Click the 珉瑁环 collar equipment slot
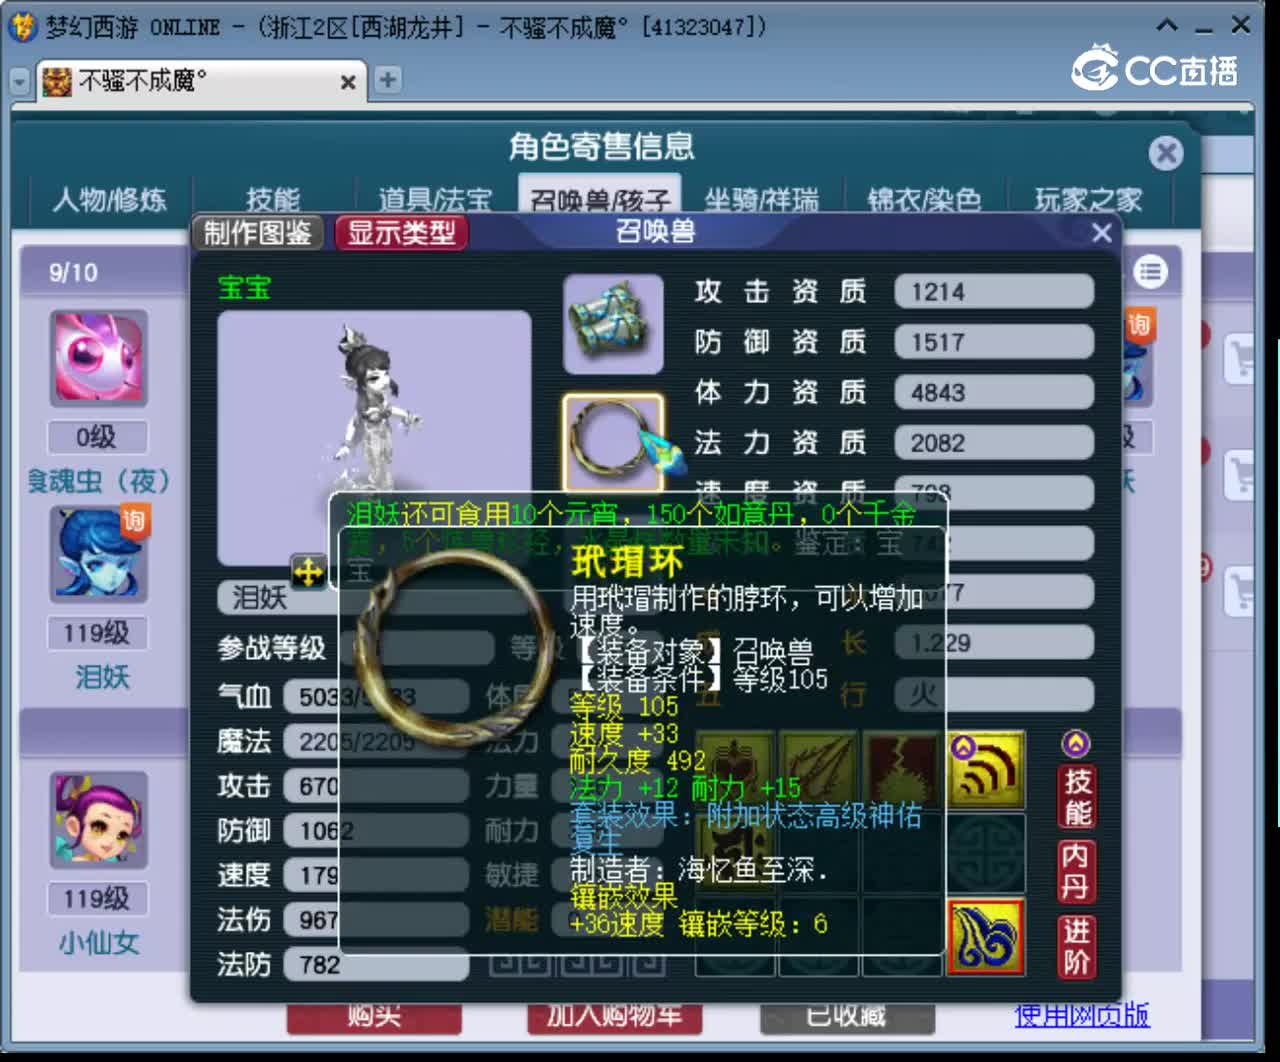1280x1062 pixels. coord(613,442)
